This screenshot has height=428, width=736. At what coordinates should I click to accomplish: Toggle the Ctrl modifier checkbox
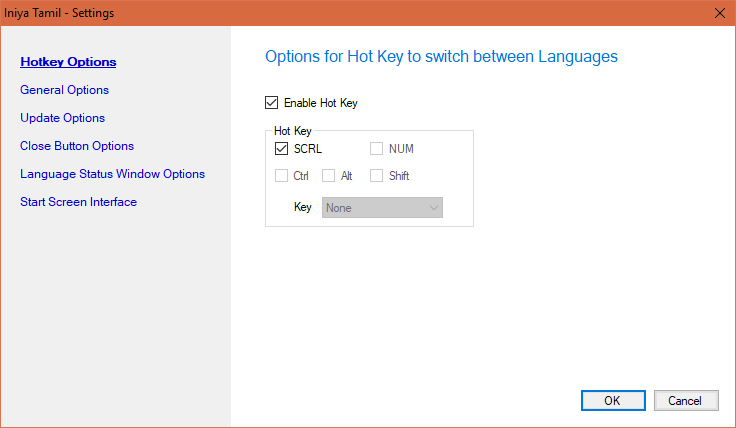(x=281, y=176)
